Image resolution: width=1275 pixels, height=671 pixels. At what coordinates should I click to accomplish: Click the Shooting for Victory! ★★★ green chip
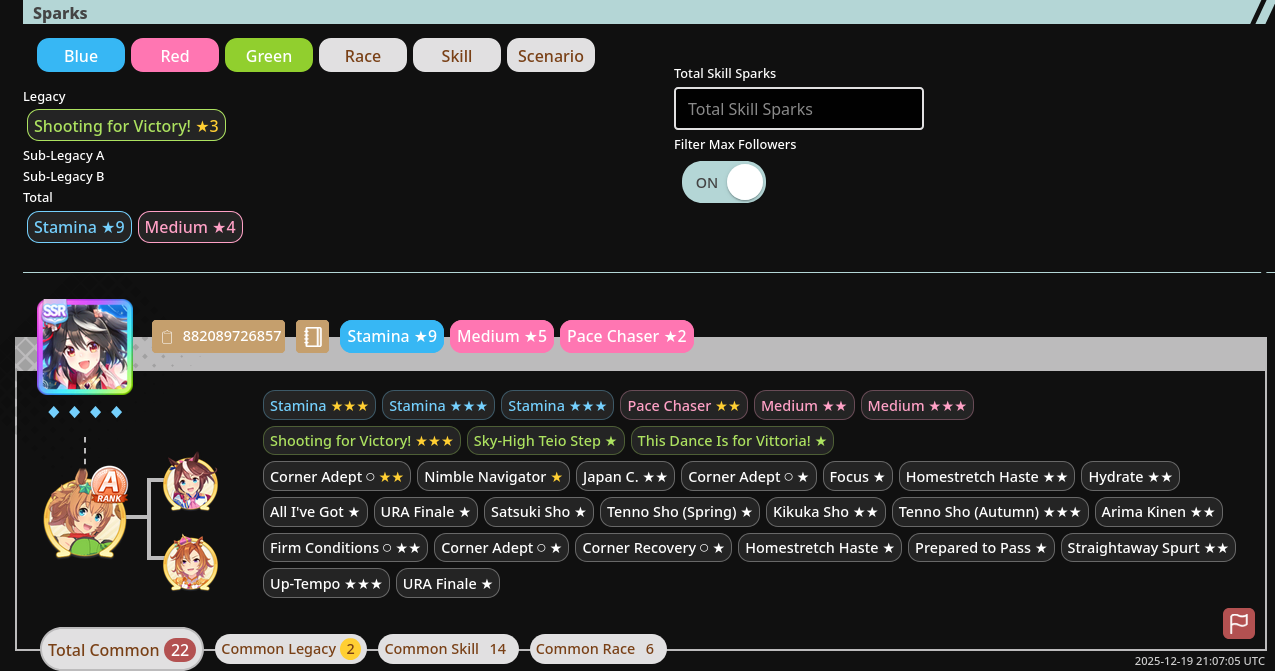pyautogui.click(x=362, y=441)
